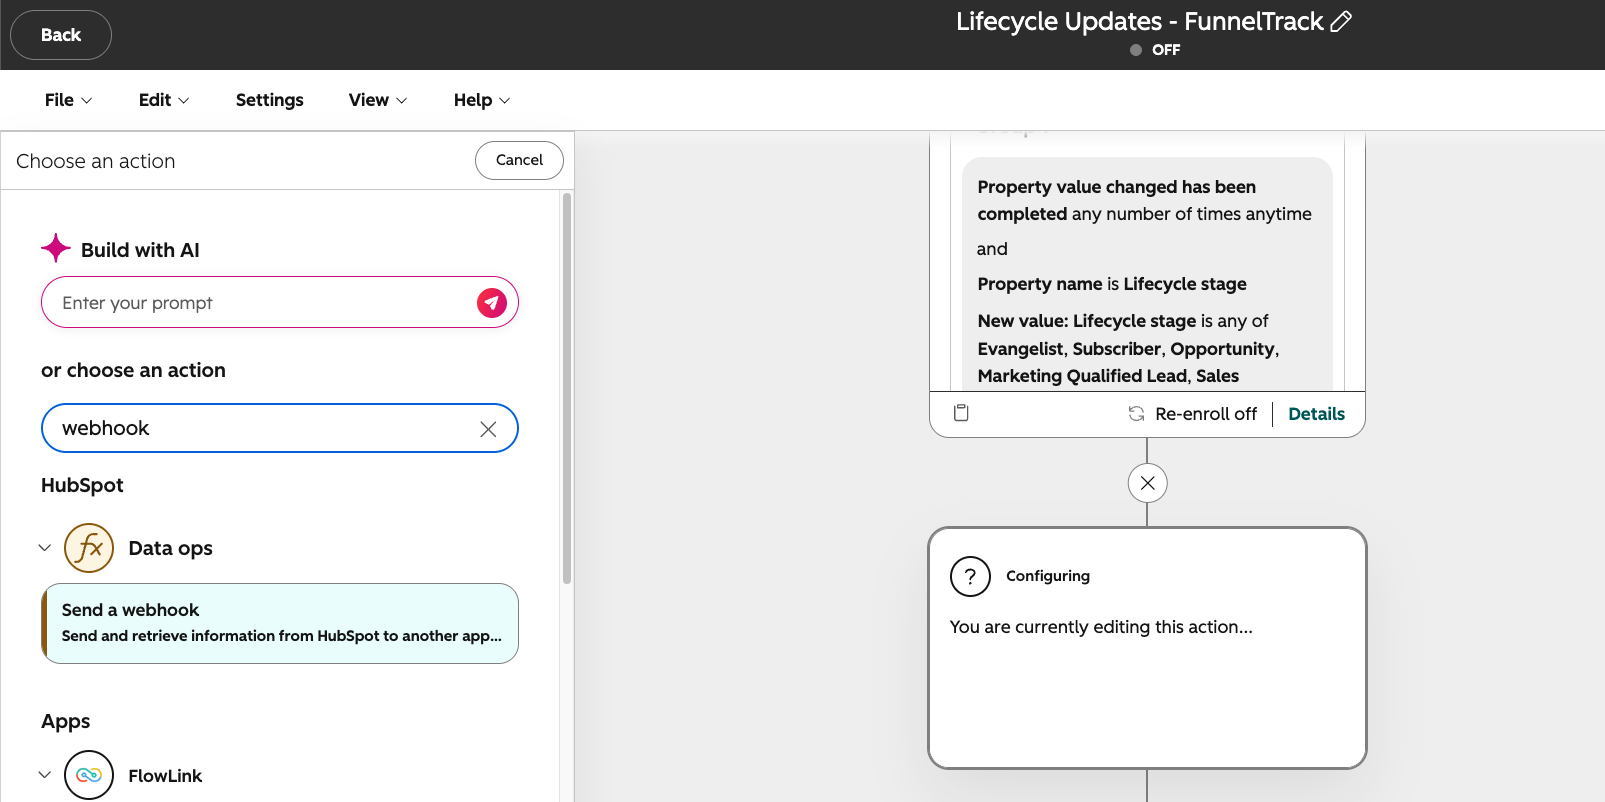Open the File menu

[x=68, y=100]
